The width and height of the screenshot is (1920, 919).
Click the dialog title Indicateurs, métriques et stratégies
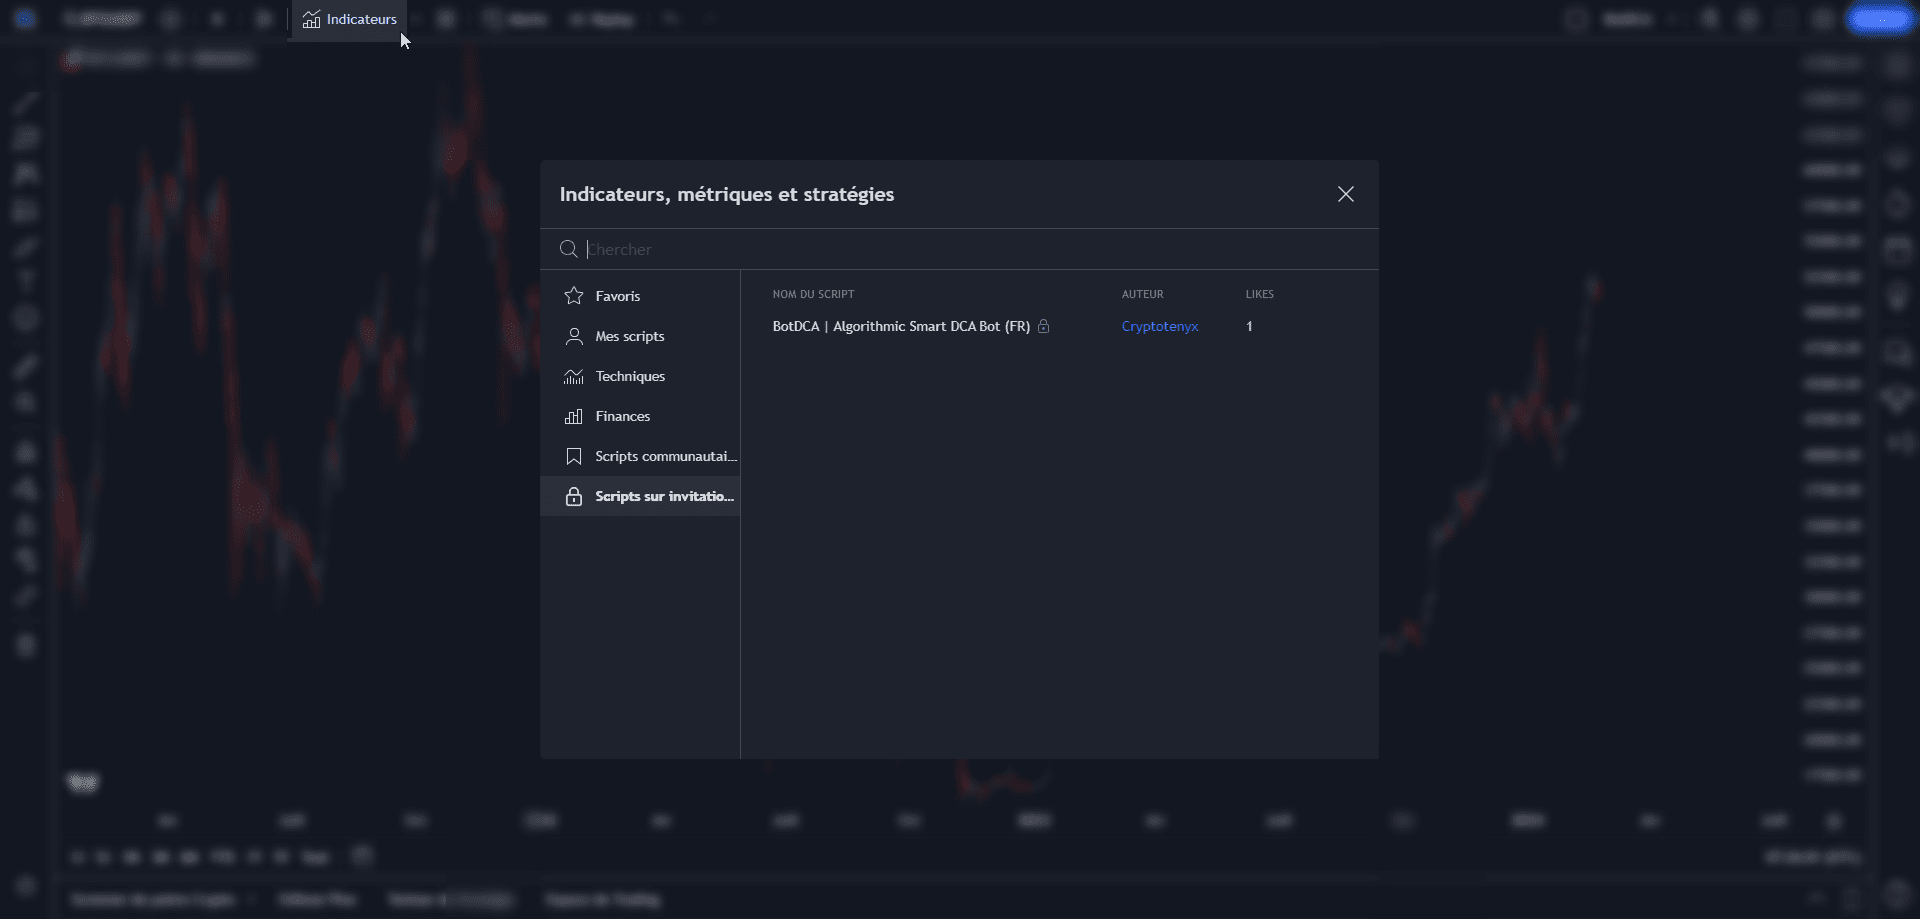pyautogui.click(x=726, y=194)
